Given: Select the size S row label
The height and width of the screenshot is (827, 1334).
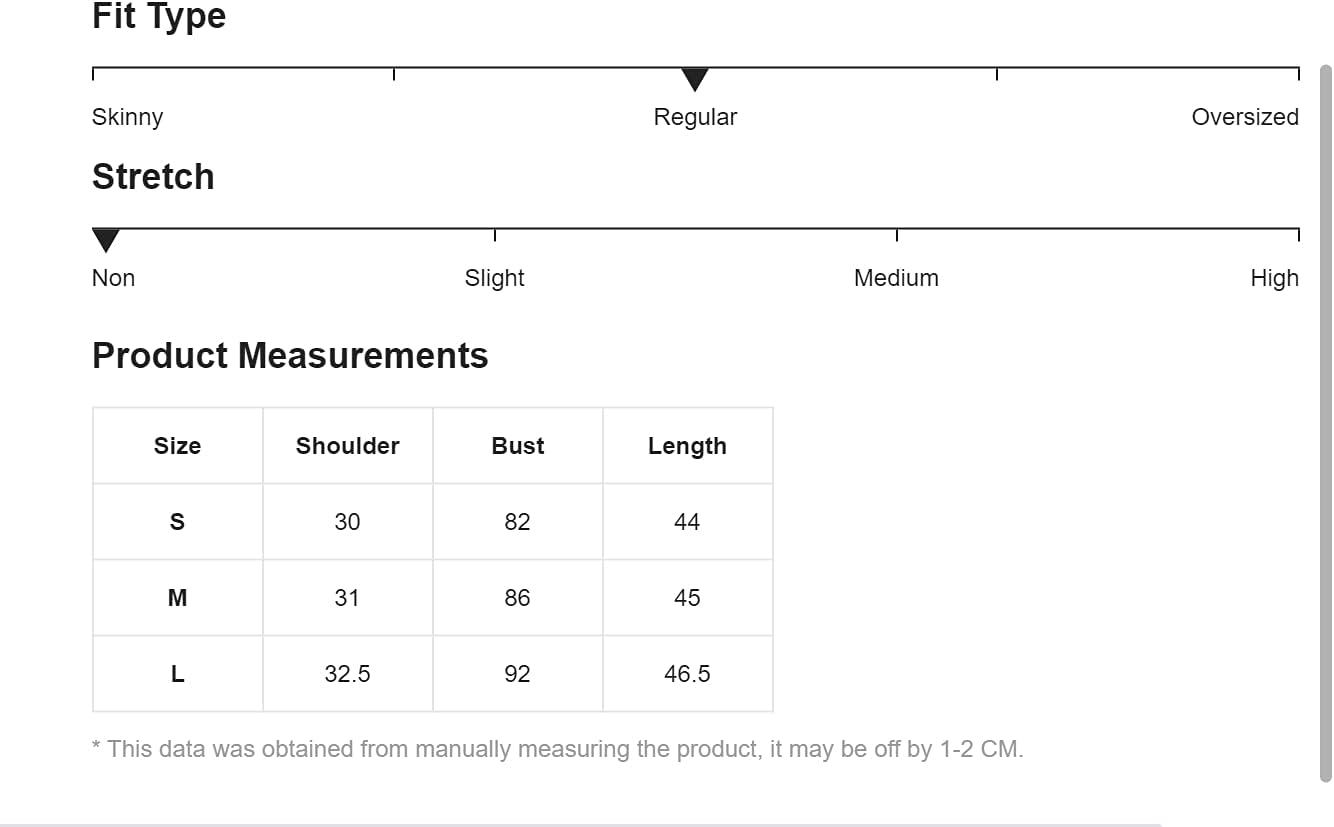Looking at the screenshot, I should click(x=177, y=522).
